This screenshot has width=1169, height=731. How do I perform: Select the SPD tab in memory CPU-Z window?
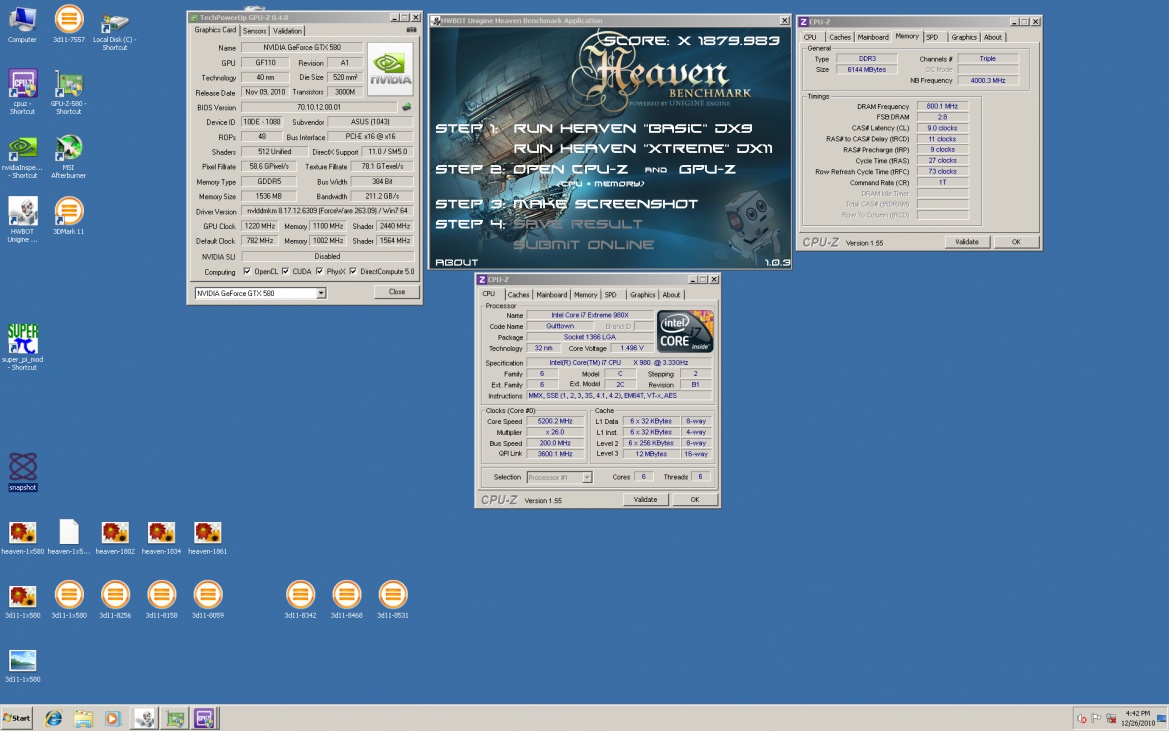click(x=932, y=37)
